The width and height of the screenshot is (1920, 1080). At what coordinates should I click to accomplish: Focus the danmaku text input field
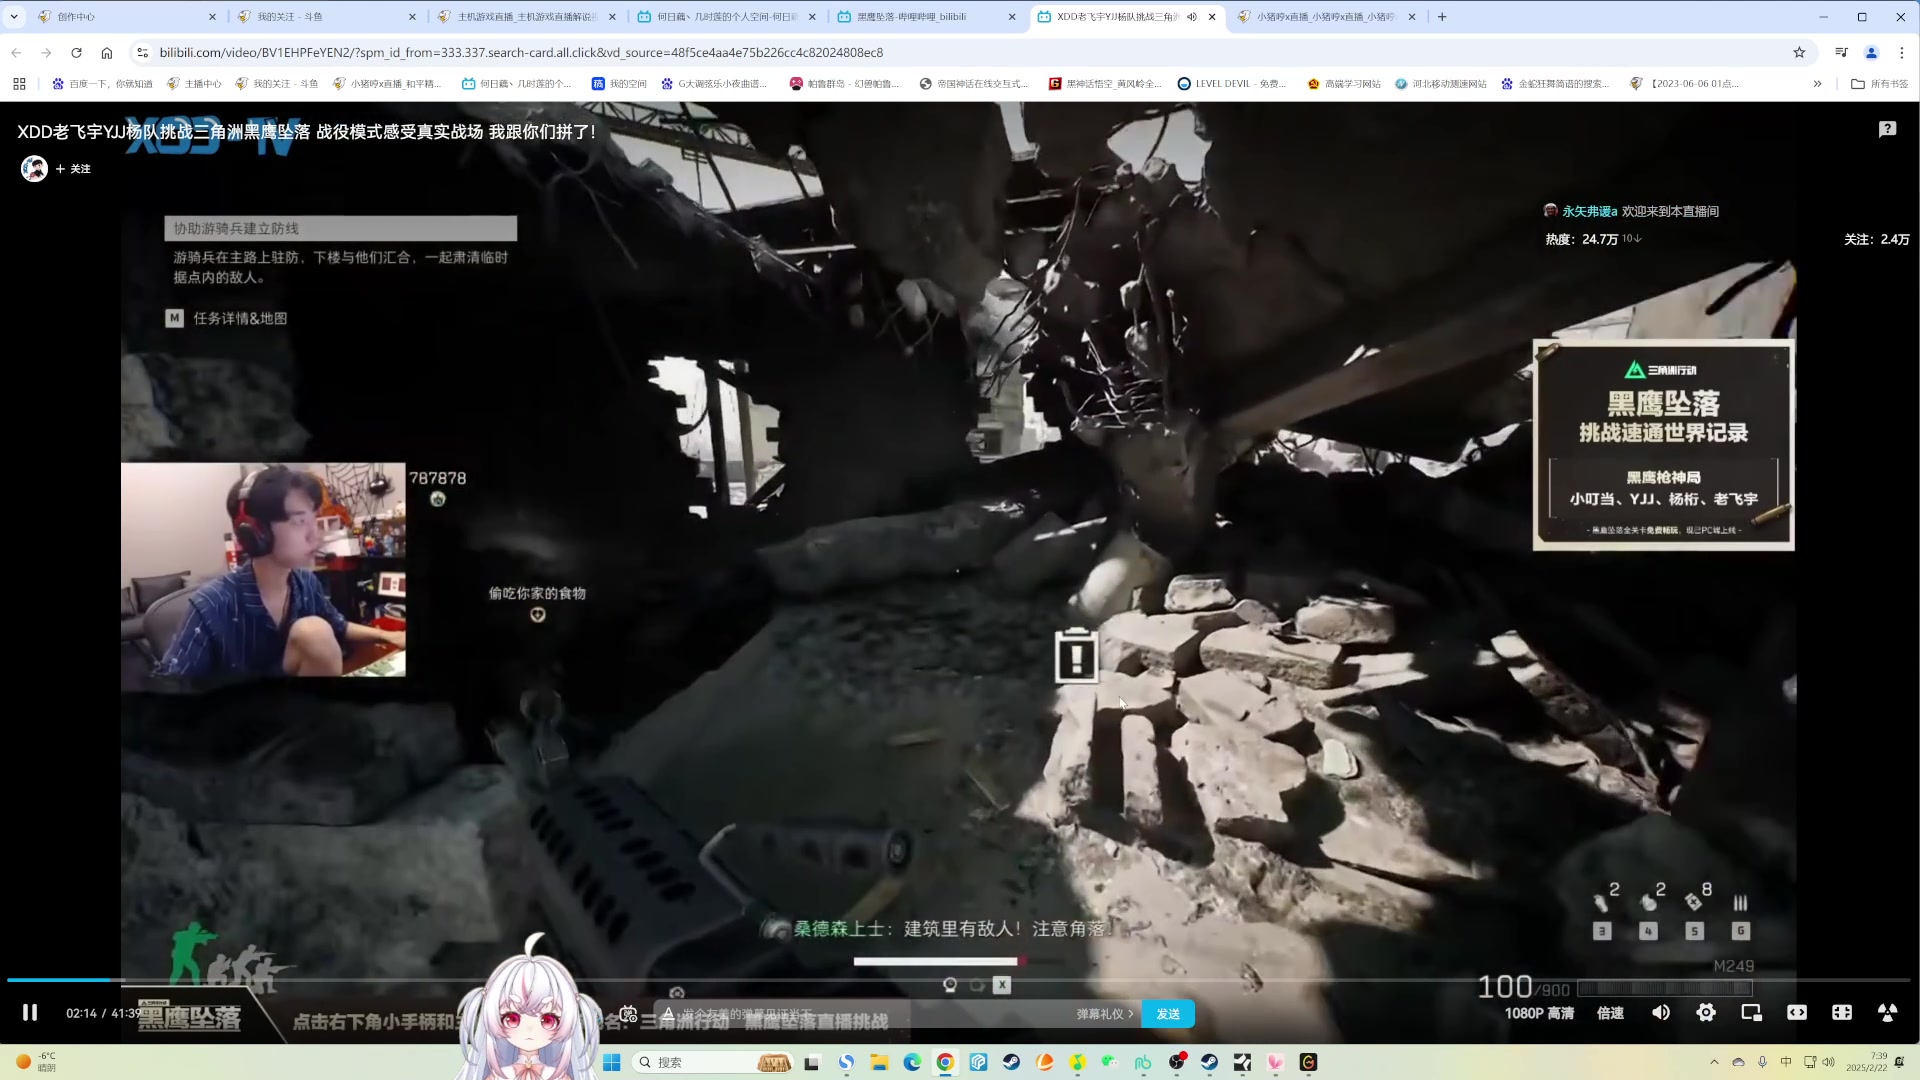click(x=870, y=1014)
